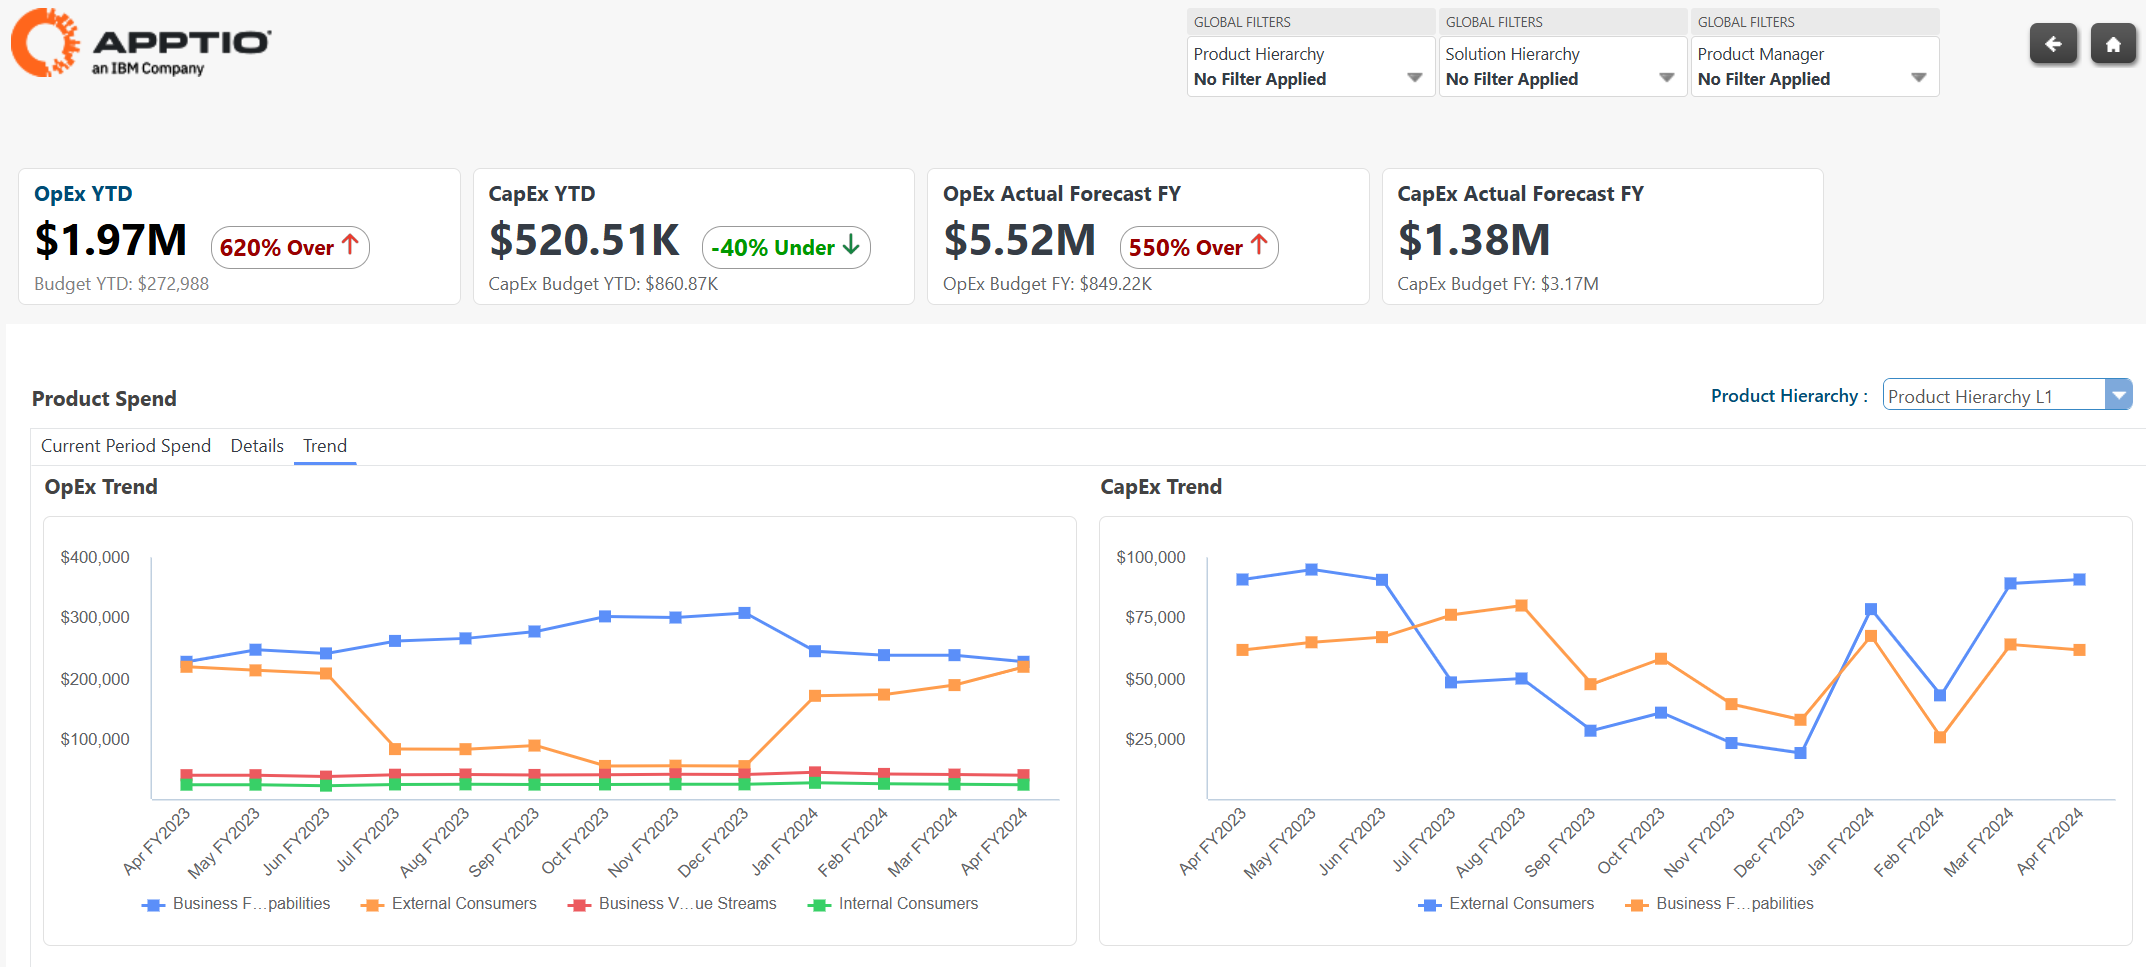Screen dimensions: 2146x967
Task: Click the 620% Over red arrow badge
Action: coord(290,247)
